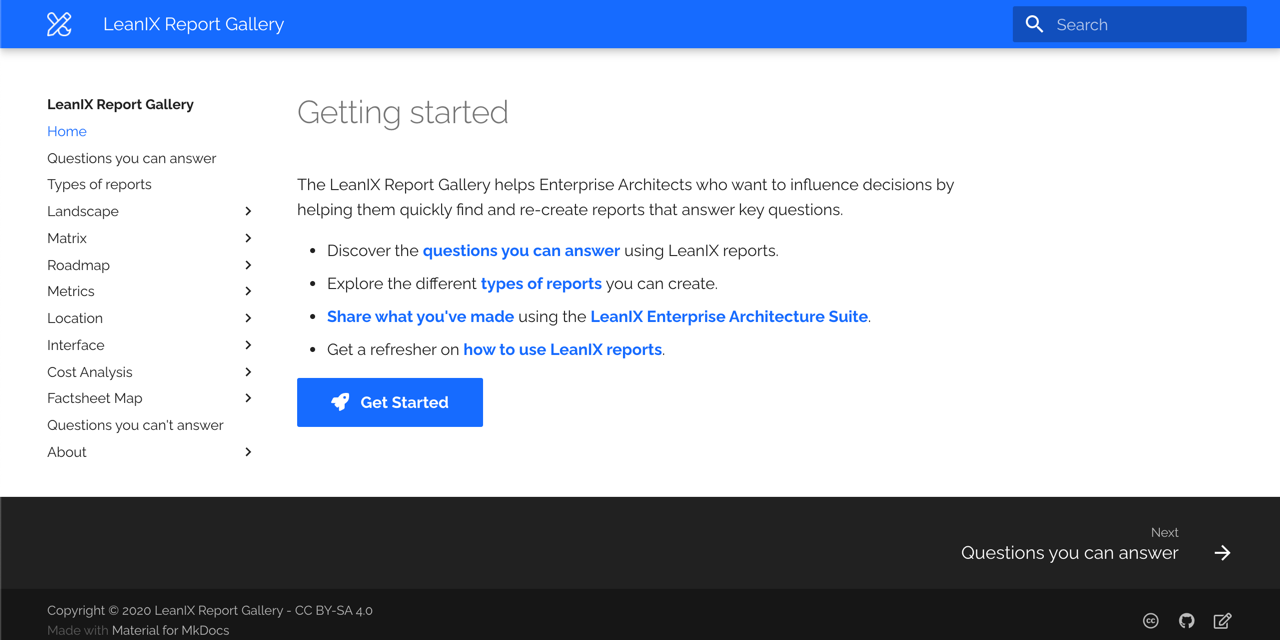Select Roadmap label in sidebar
1280x640 pixels.
(78, 265)
